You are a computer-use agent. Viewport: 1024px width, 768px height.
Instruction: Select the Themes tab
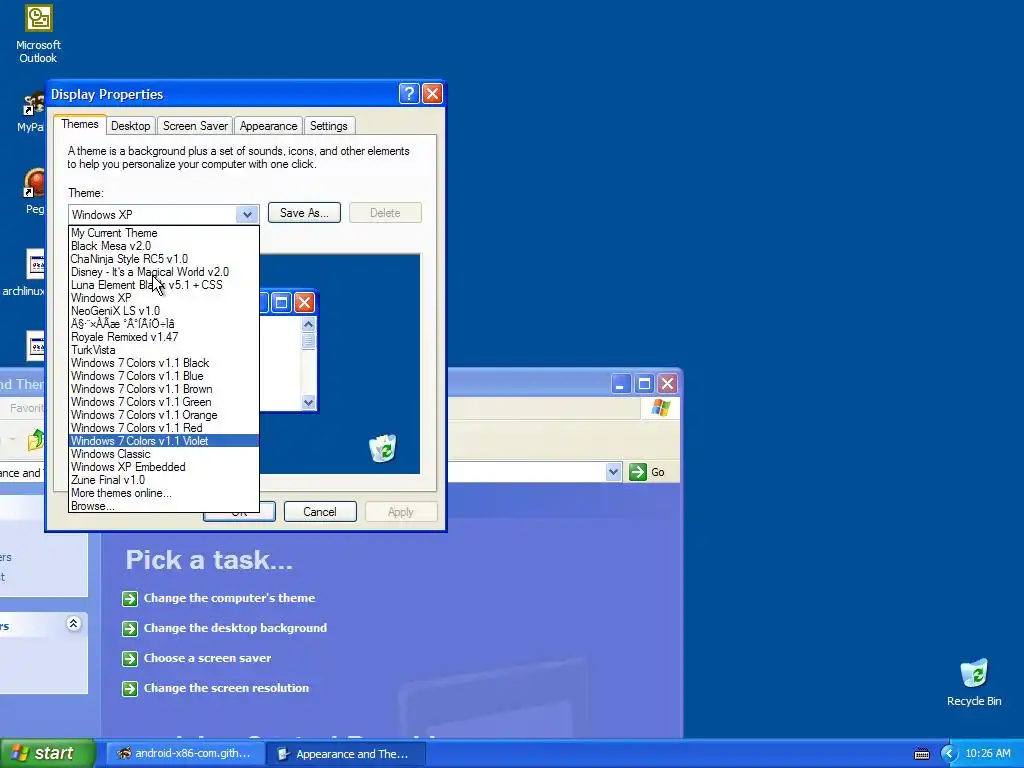click(80, 124)
